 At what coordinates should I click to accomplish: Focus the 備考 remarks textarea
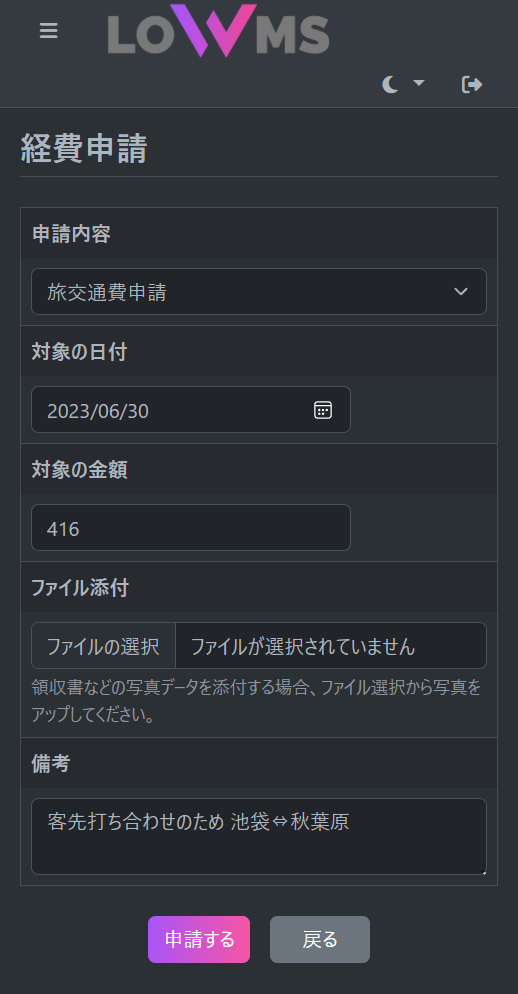(x=259, y=836)
